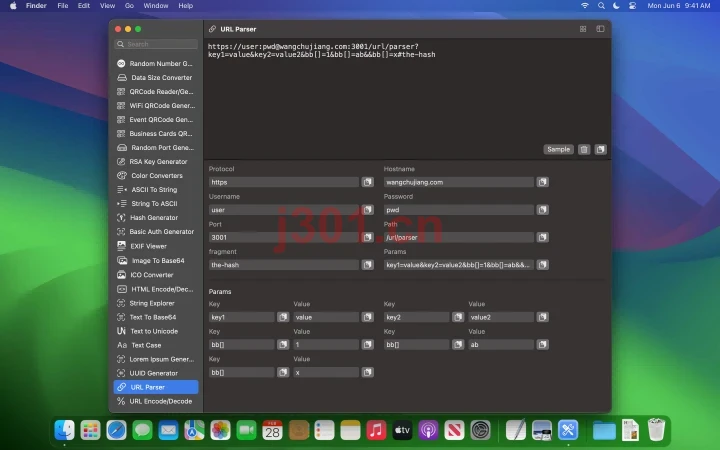
Task: Open Safari from the Dock
Action: click(116, 431)
